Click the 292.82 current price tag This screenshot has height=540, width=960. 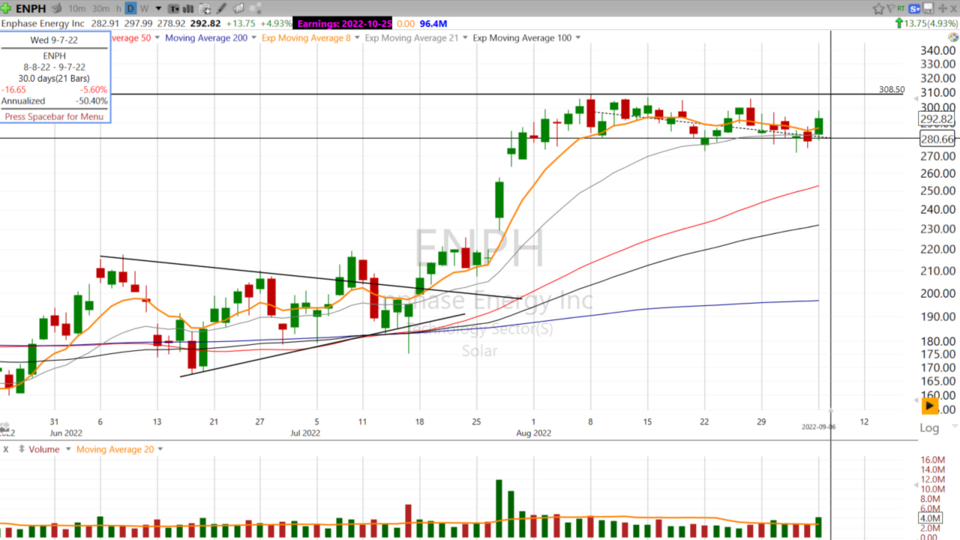point(937,119)
